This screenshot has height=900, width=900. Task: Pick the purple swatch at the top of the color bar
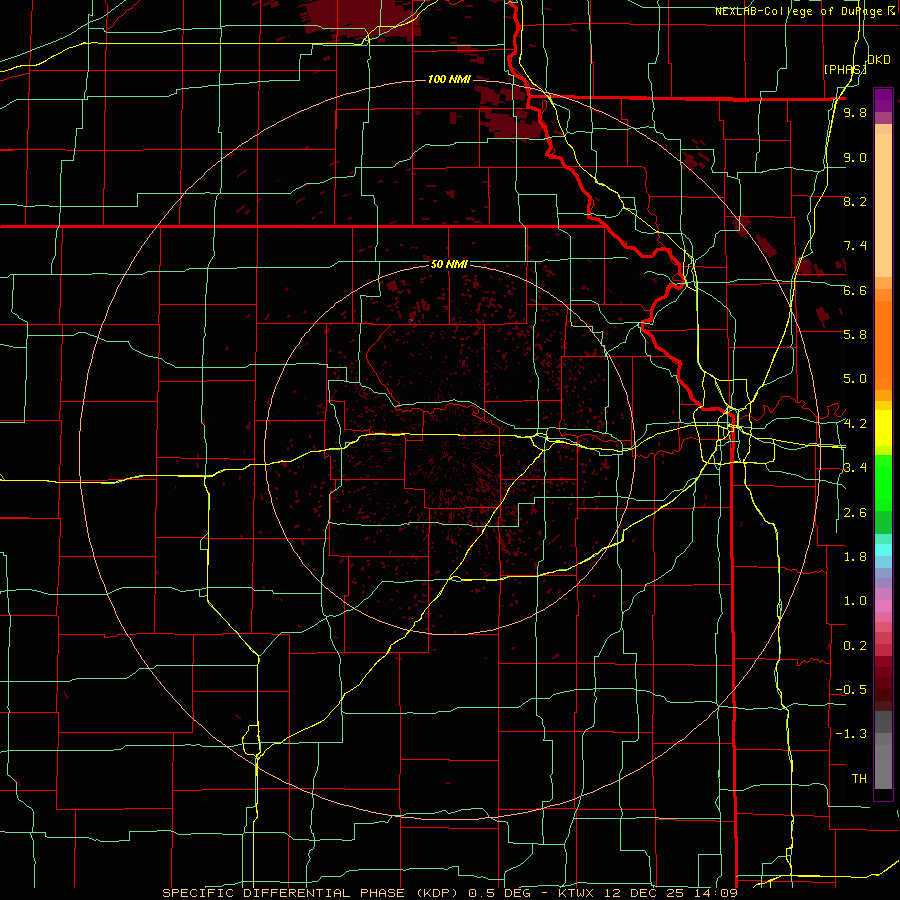coord(883,100)
